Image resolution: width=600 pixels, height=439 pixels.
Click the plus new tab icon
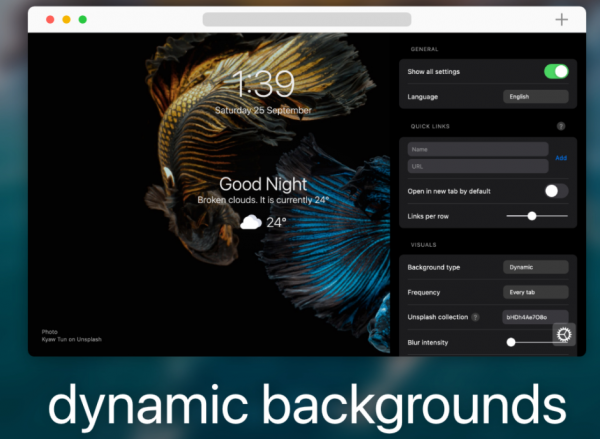pos(561,20)
